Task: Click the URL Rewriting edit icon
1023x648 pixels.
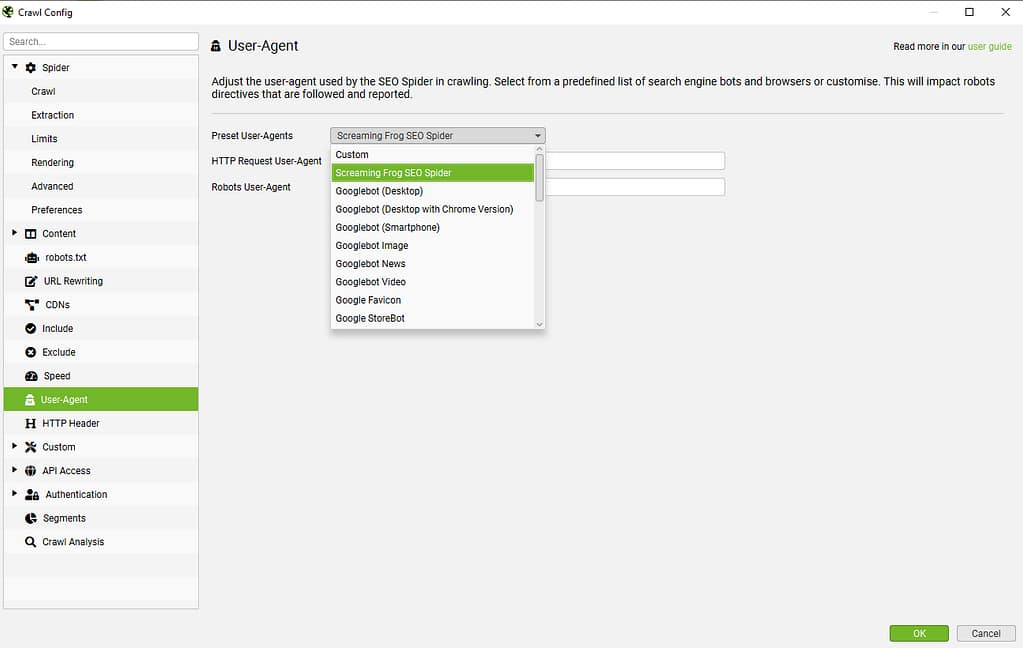Action: [31, 281]
